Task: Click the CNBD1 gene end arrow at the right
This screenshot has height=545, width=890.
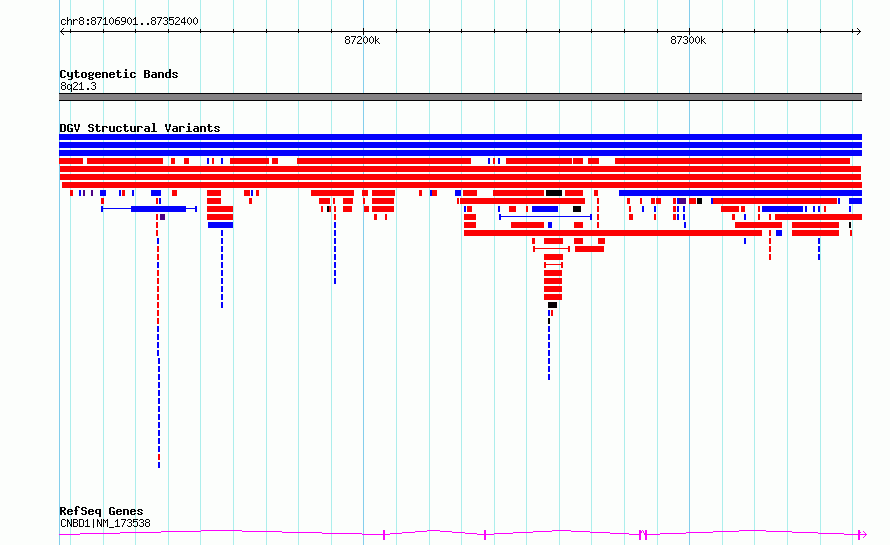Action: coord(862,534)
